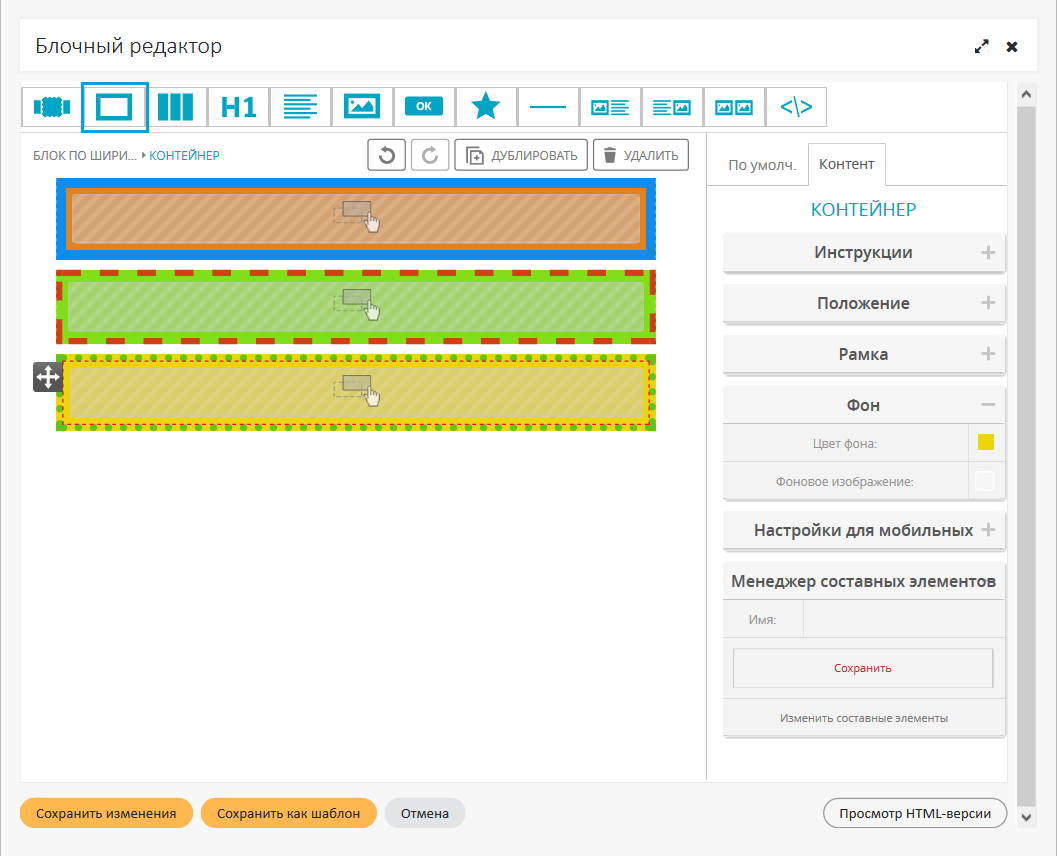Insert the horizontal divider line block
The height and width of the screenshot is (856, 1057).
tap(548, 106)
